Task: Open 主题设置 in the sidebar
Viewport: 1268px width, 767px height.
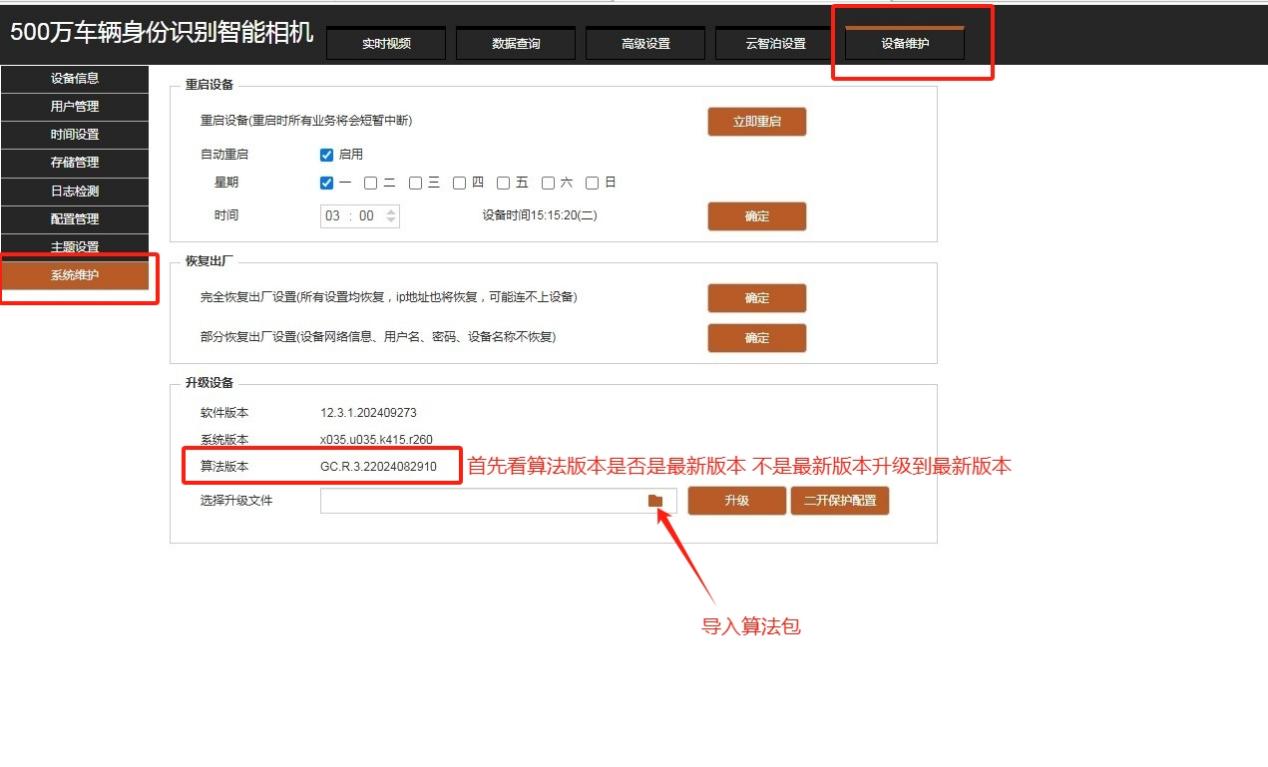Action: click(x=75, y=247)
